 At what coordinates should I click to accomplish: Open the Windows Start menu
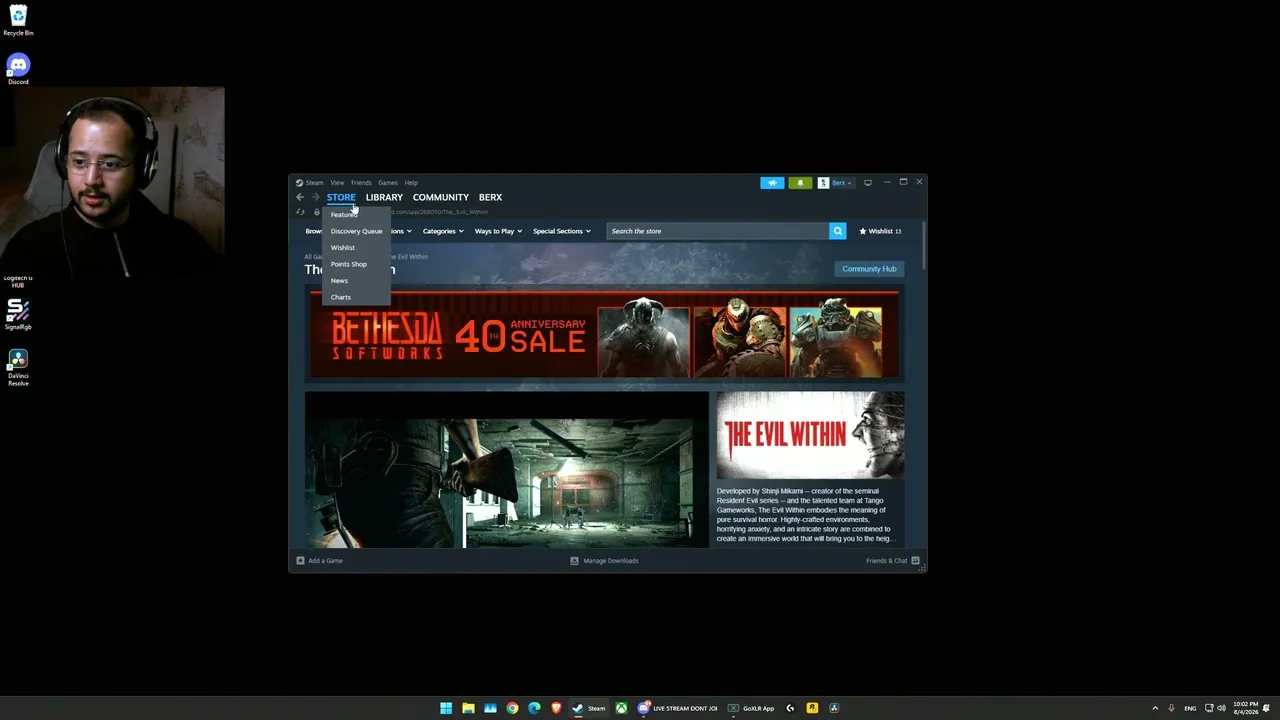tap(446, 708)
